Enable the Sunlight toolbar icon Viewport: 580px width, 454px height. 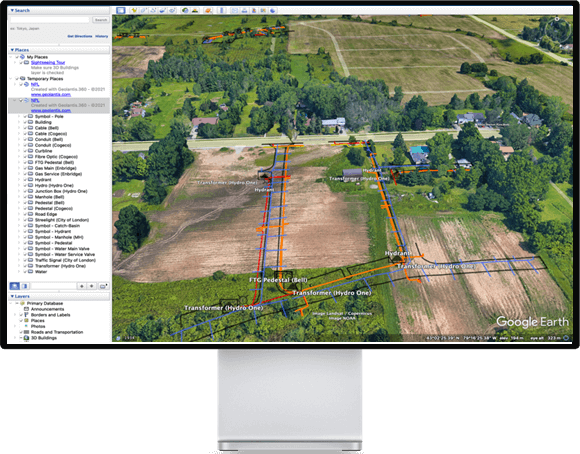(195, 10)
